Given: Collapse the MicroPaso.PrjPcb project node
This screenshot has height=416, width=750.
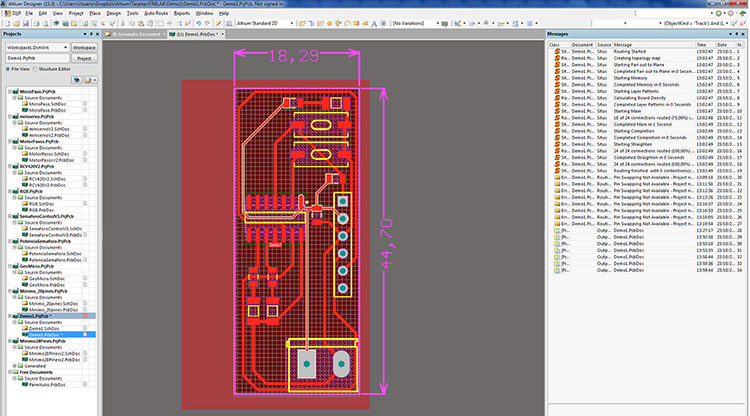Looking at the screenshot, I should (x=8, y=90).
